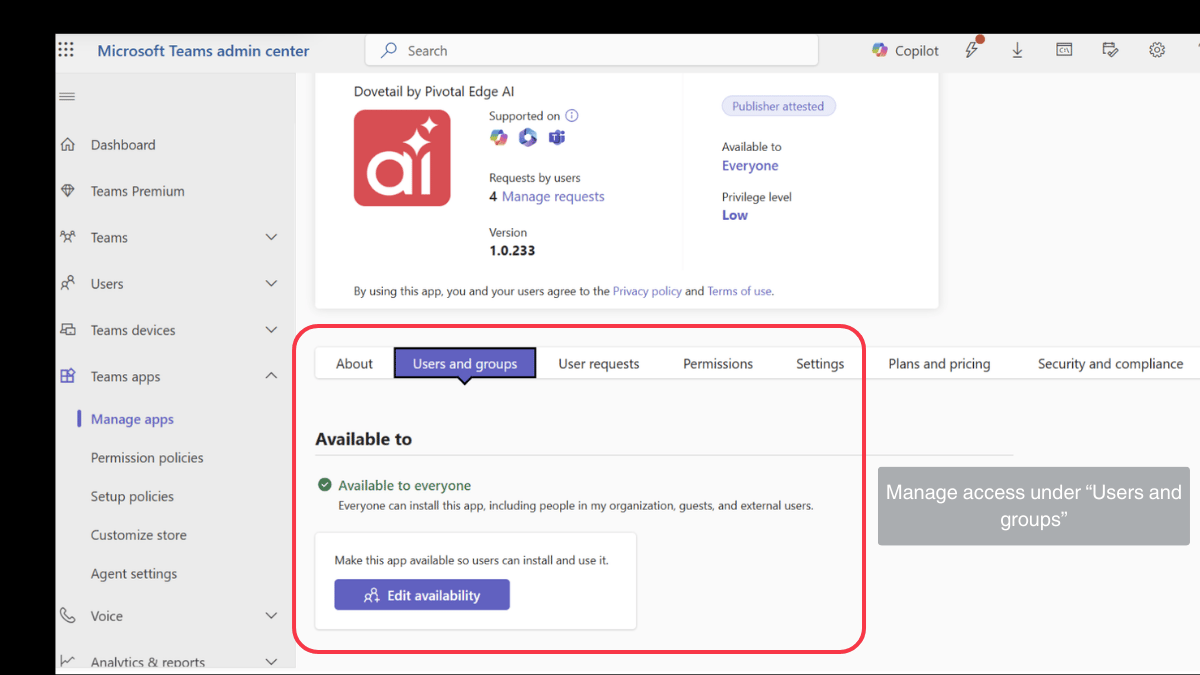Expand the Users navigation section

(271, 284)
